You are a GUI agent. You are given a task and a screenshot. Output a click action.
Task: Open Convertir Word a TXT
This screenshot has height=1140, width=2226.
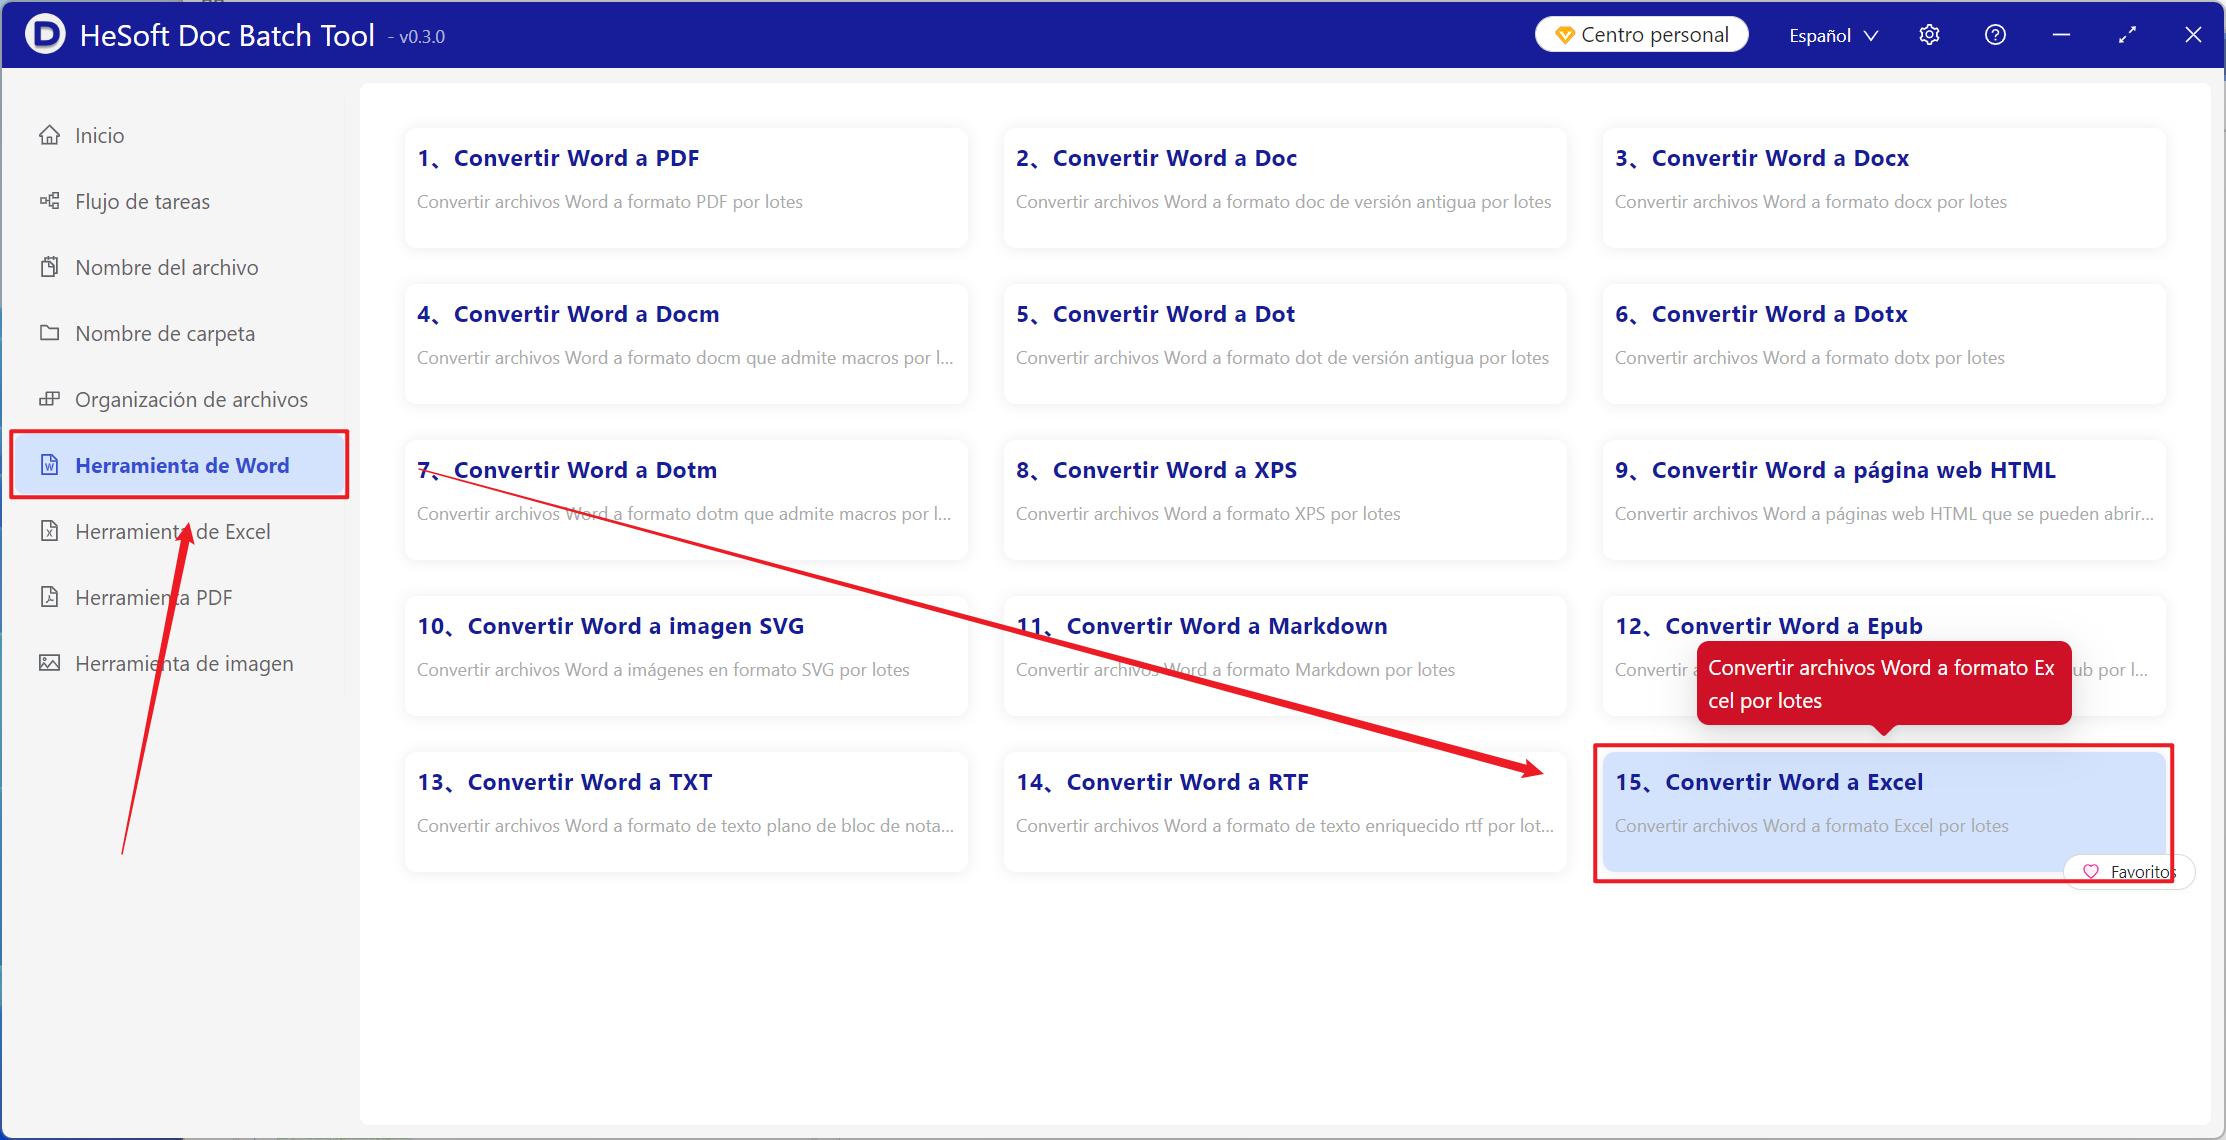pos(686,812)
